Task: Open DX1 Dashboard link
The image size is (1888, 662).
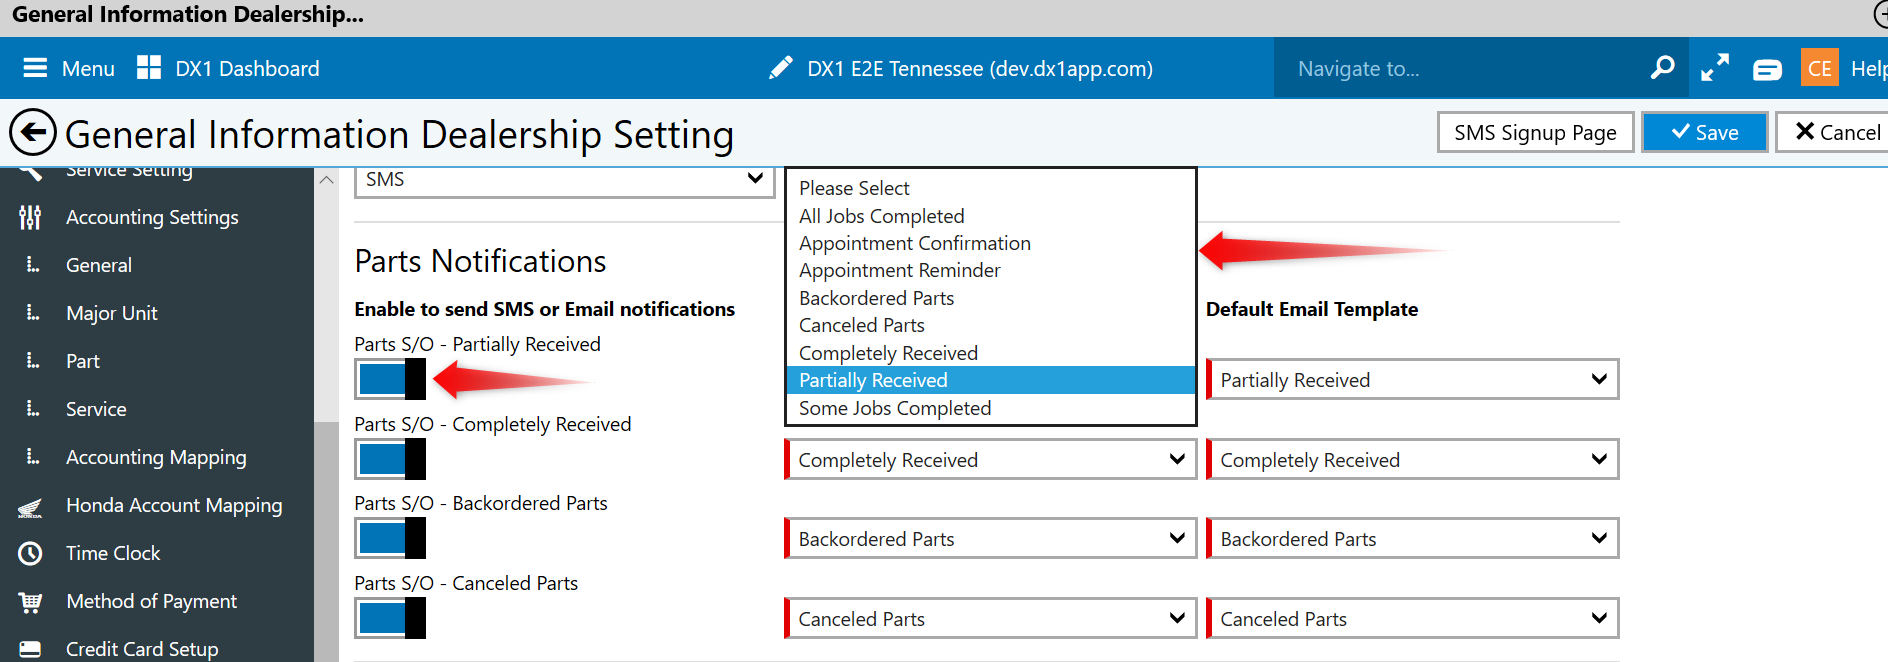Action: pos(247,69)
